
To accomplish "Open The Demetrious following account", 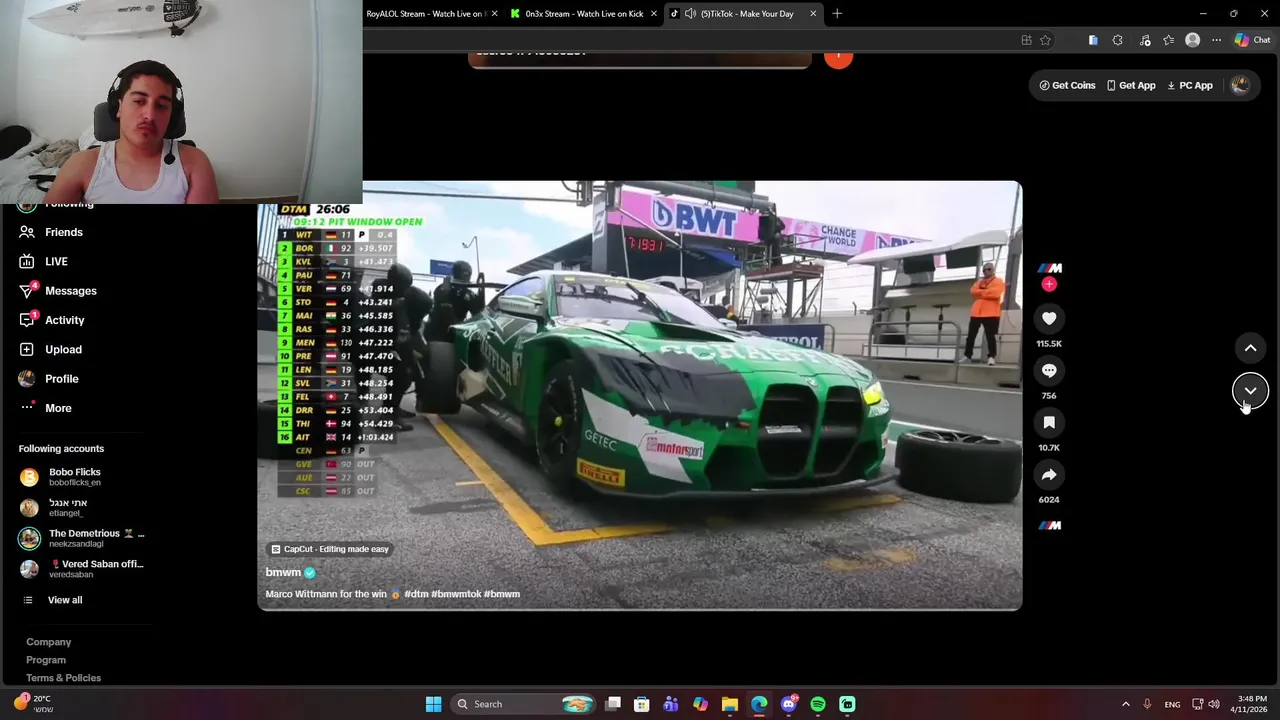I will pyautogui.click(x=82, y=538).
